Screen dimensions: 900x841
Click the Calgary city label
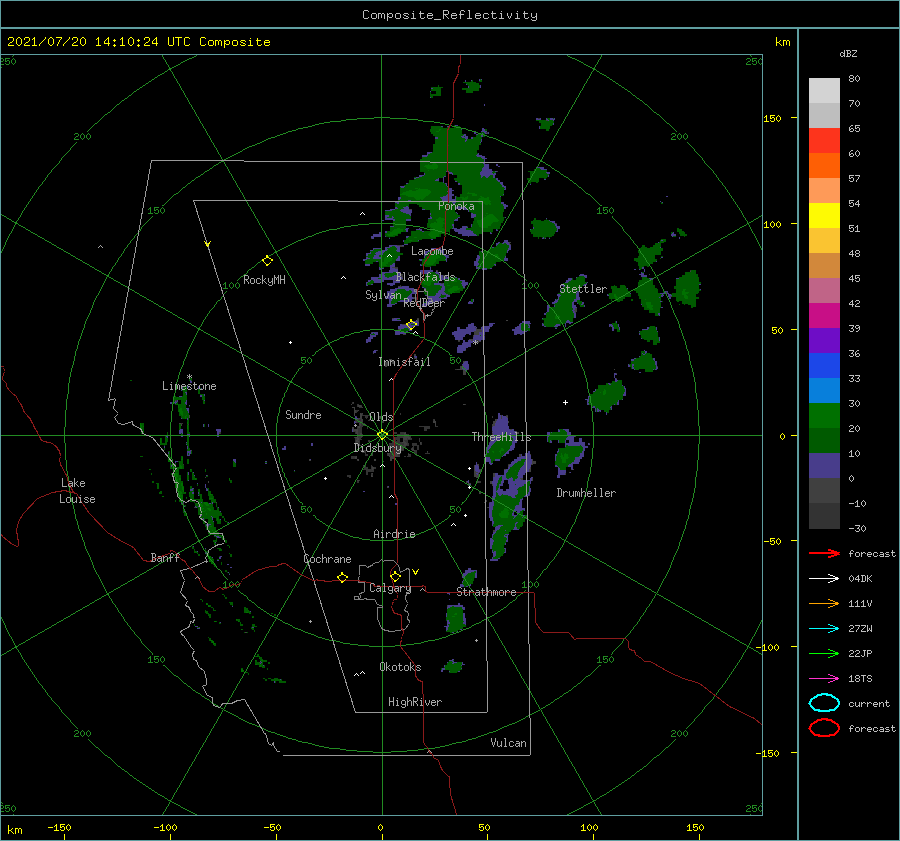(x=390, y=588)
